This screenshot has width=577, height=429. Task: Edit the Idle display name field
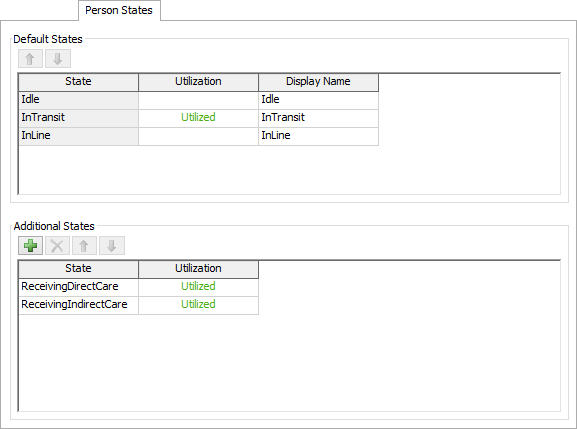(318, 100)
